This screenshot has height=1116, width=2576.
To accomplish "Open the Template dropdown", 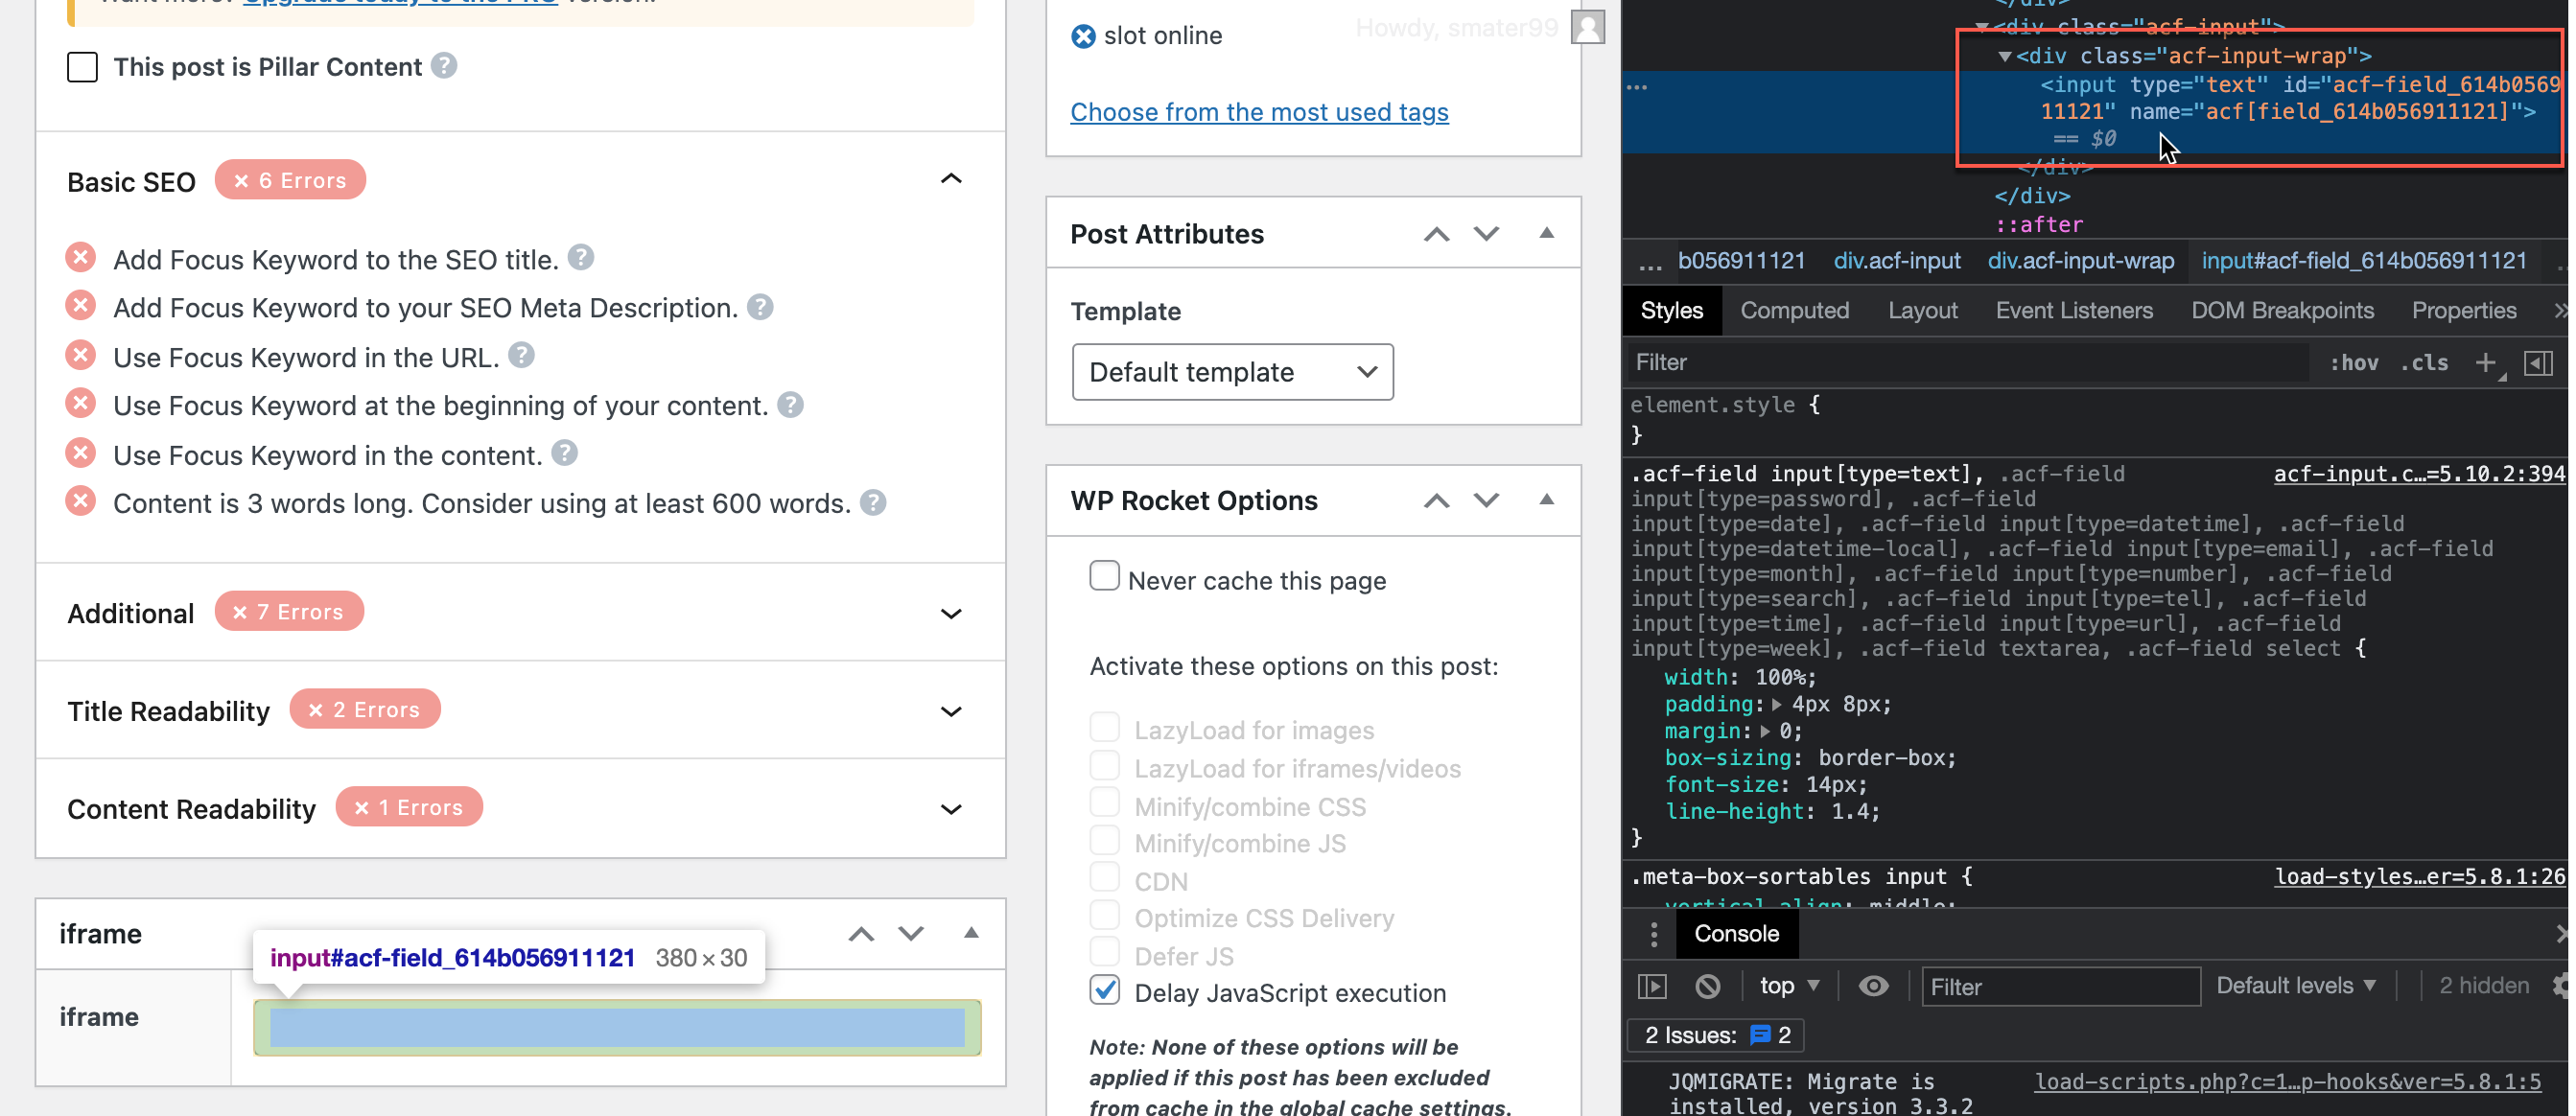I will click(1232, 372).
